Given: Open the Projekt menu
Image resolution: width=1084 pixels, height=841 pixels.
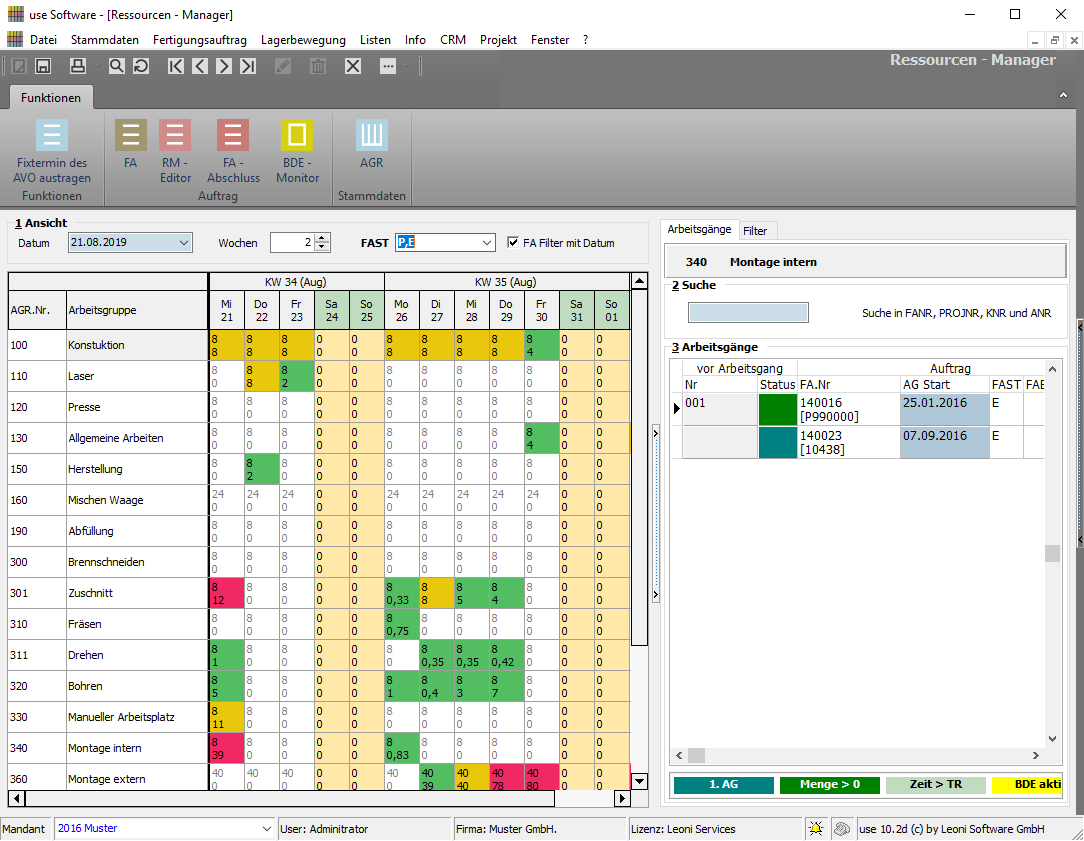Looking at the screenshot, I should point(498,40).
